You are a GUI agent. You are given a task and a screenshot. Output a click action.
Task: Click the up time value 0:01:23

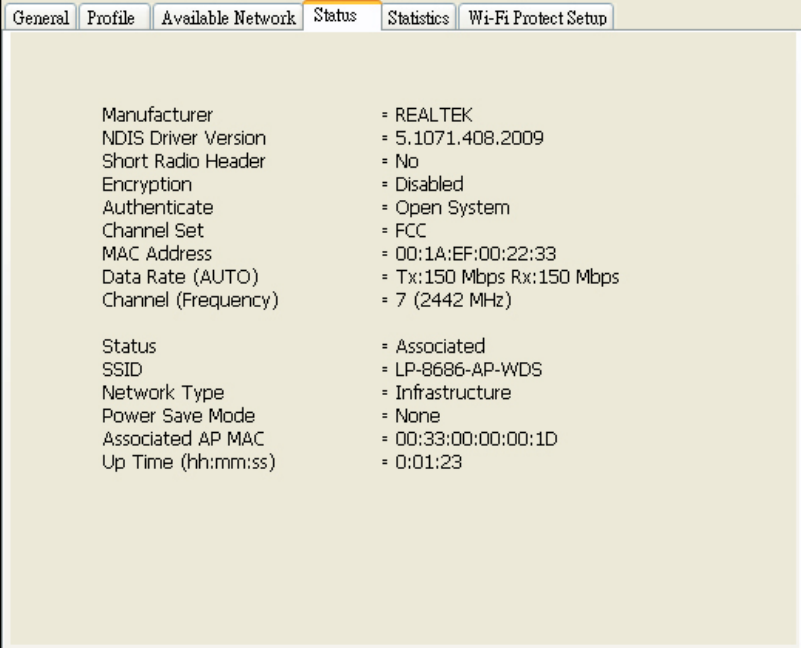429,462
